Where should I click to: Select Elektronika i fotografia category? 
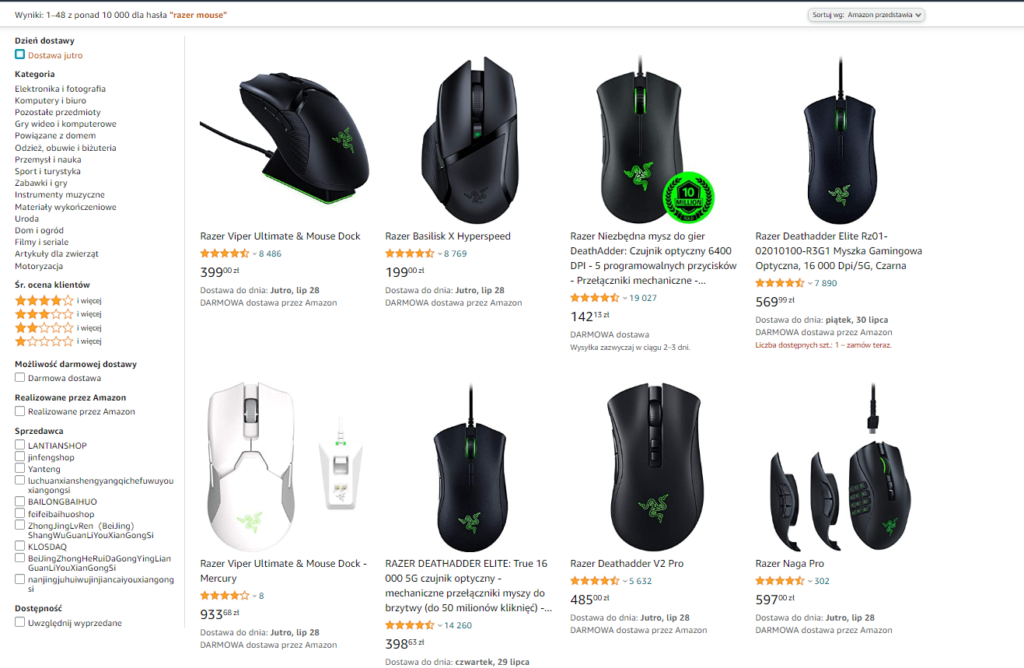point(60,89)
